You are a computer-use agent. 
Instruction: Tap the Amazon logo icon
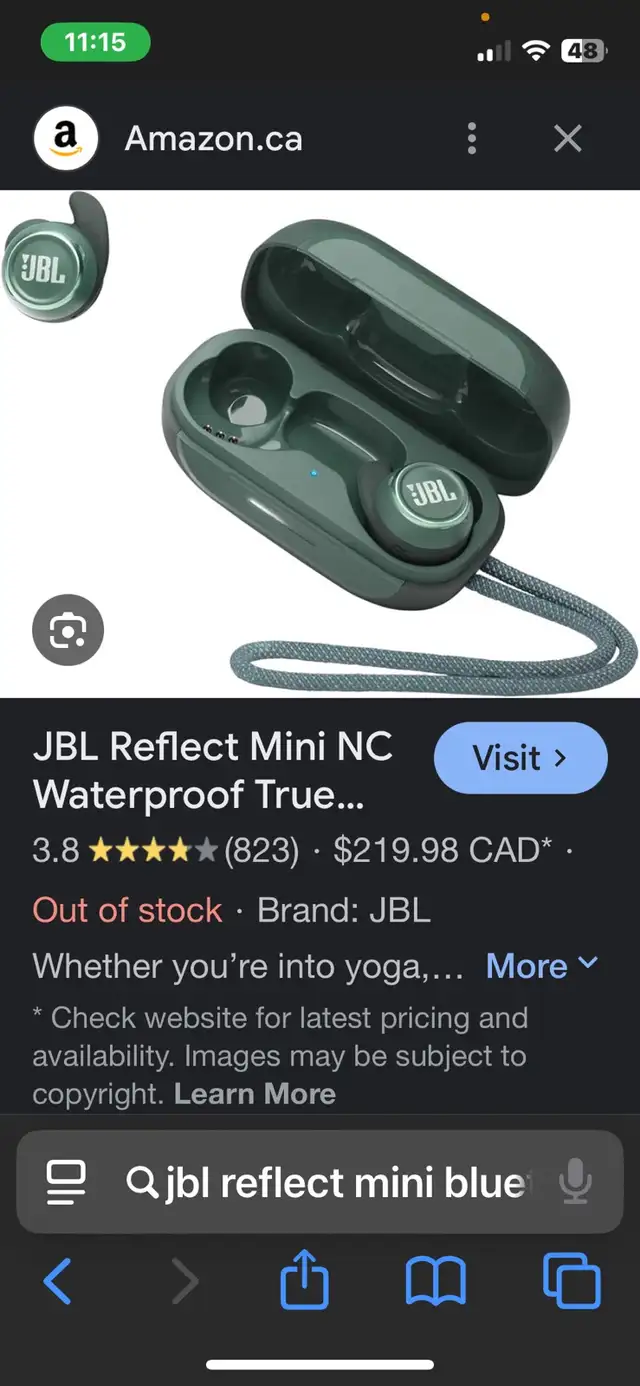[66, 139]
